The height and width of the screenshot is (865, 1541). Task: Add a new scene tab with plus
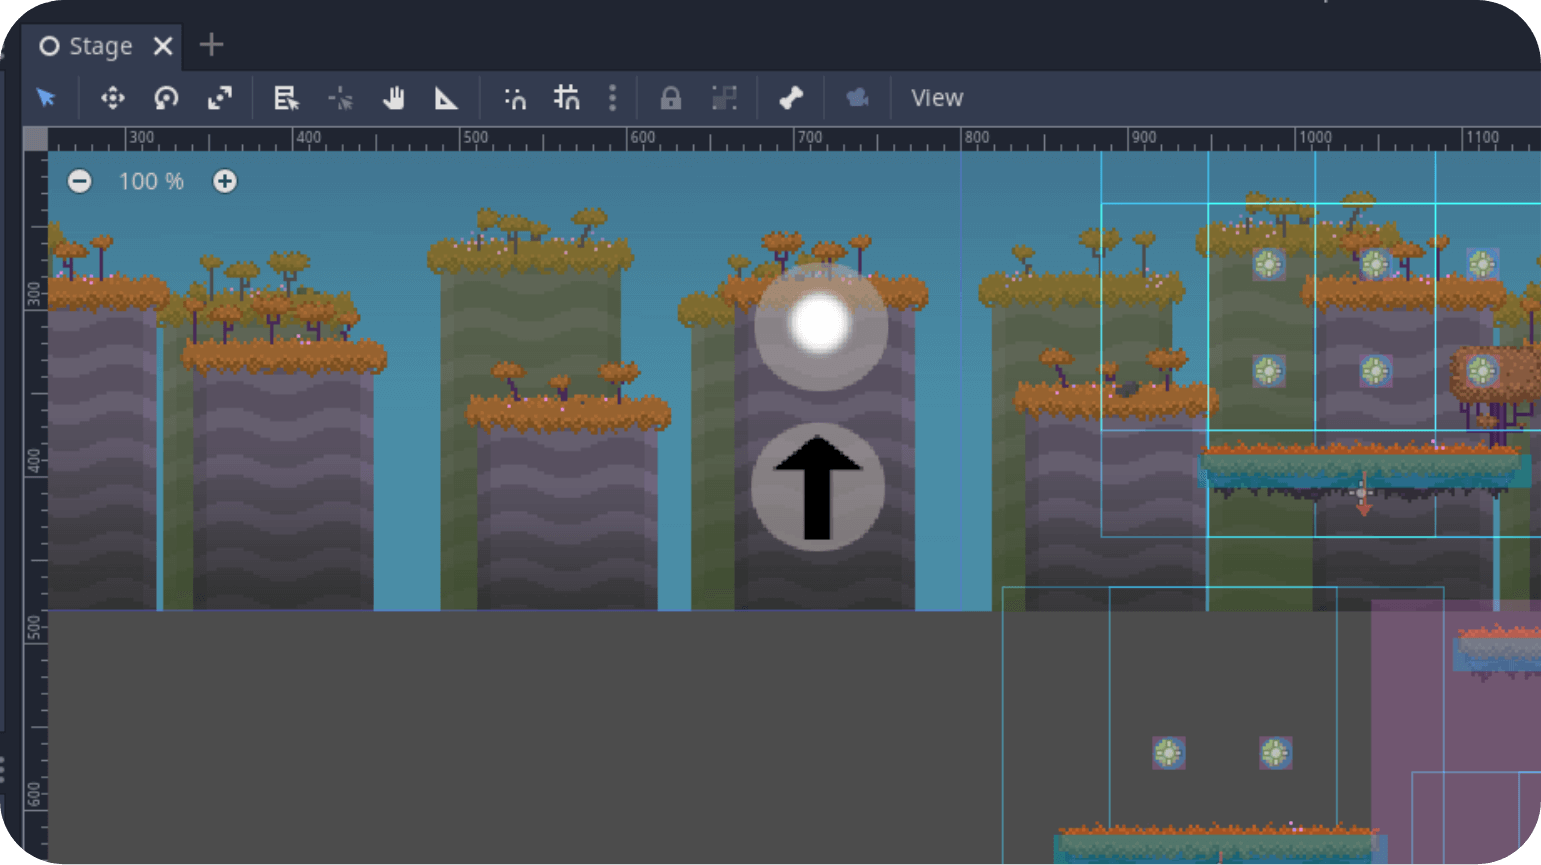coord(211,45)
